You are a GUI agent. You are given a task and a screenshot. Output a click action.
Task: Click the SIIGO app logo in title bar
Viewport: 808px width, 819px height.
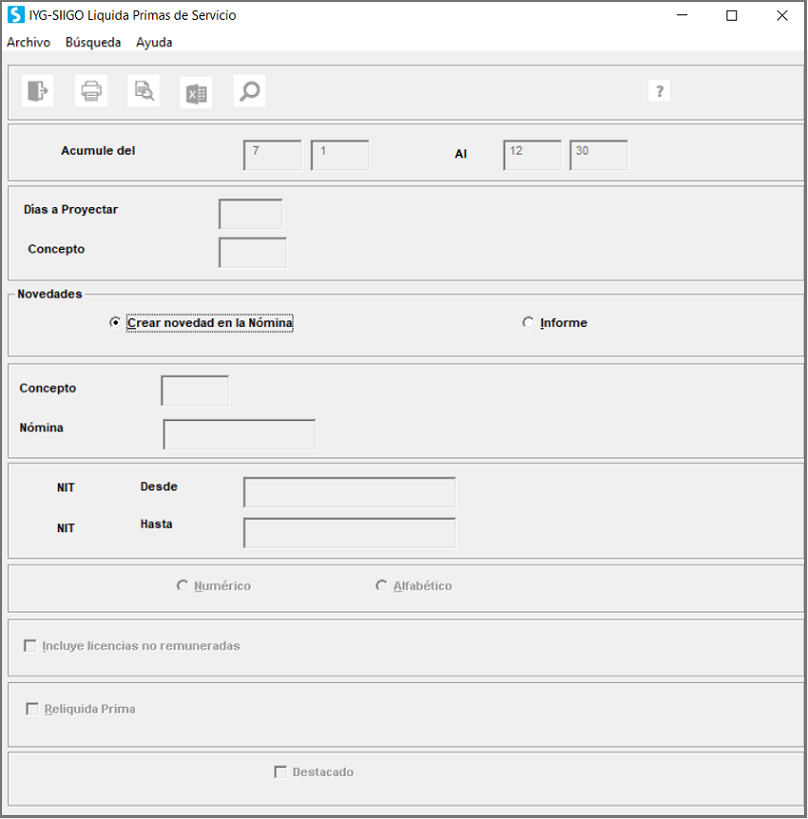click(16, 15)
